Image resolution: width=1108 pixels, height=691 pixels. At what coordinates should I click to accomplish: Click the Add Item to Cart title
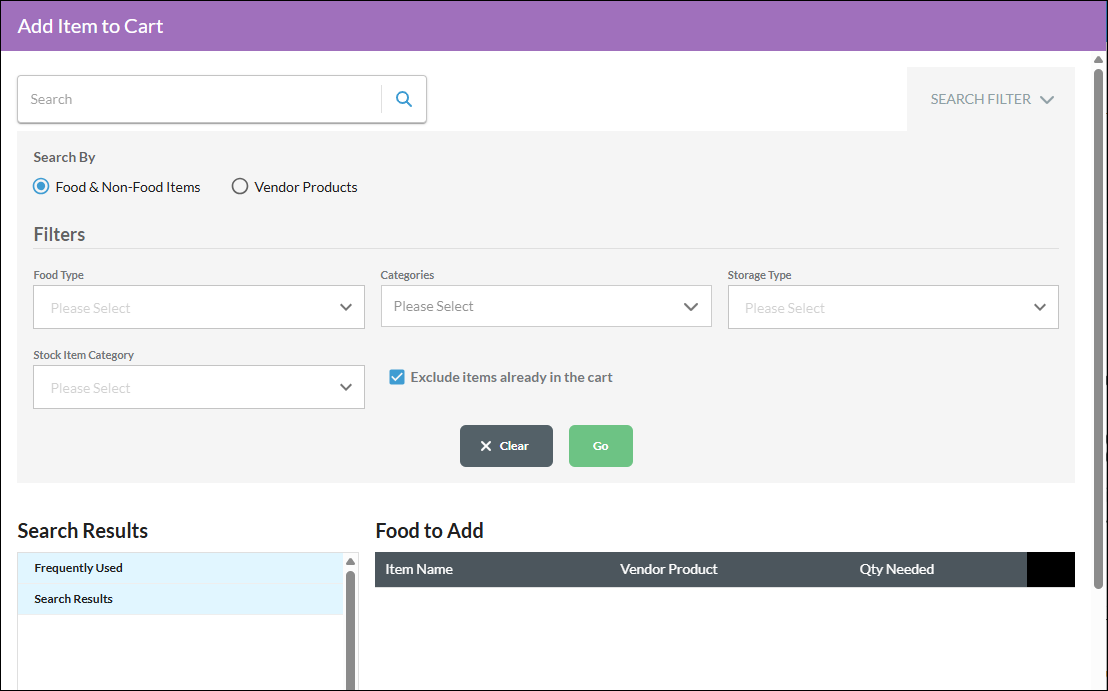coord(90,26)
